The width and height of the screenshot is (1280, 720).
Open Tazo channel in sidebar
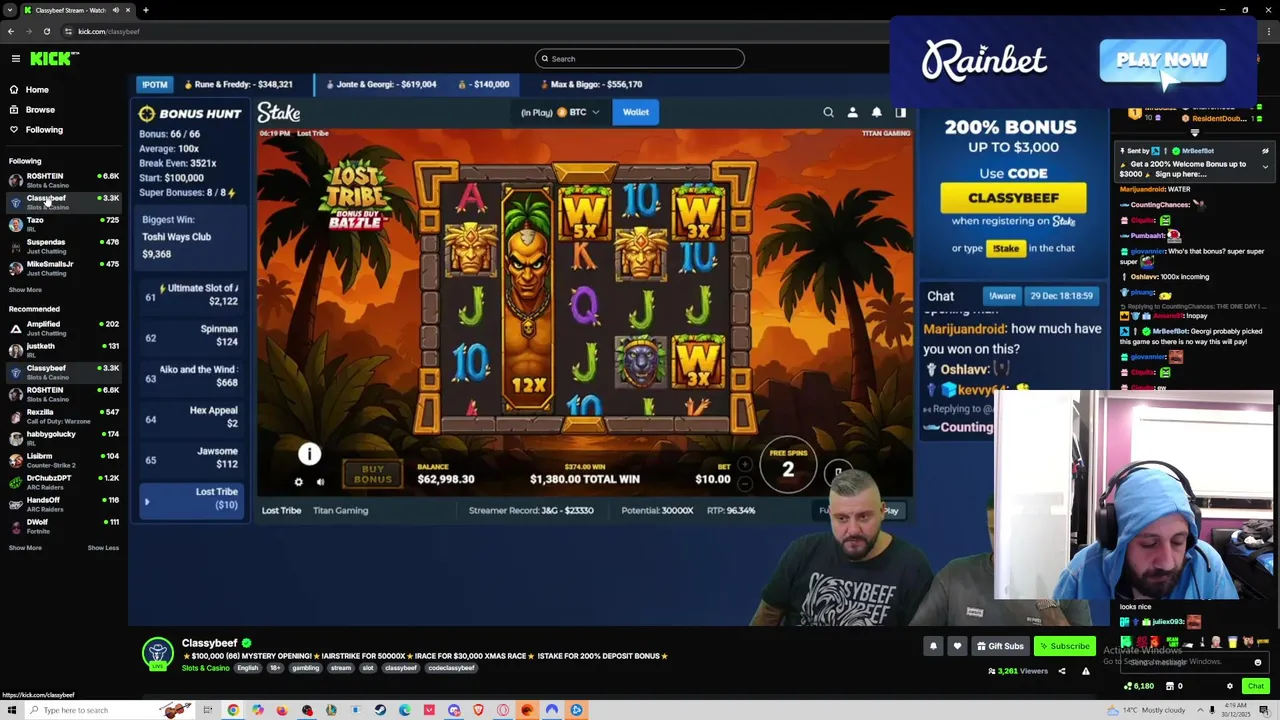[64, 224]
